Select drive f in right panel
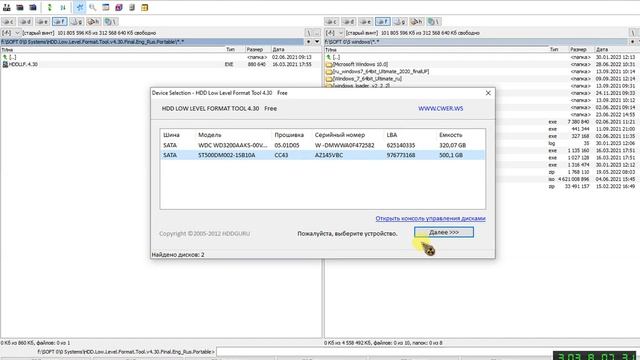 383,22
